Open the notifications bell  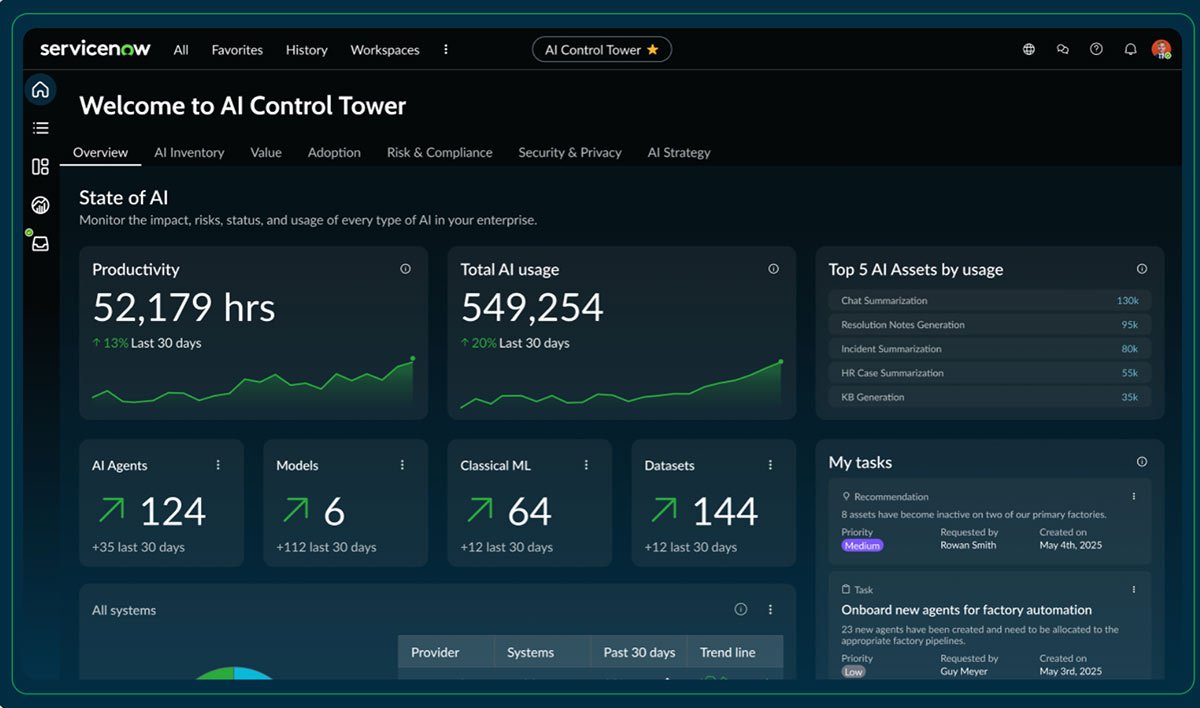1130,48
